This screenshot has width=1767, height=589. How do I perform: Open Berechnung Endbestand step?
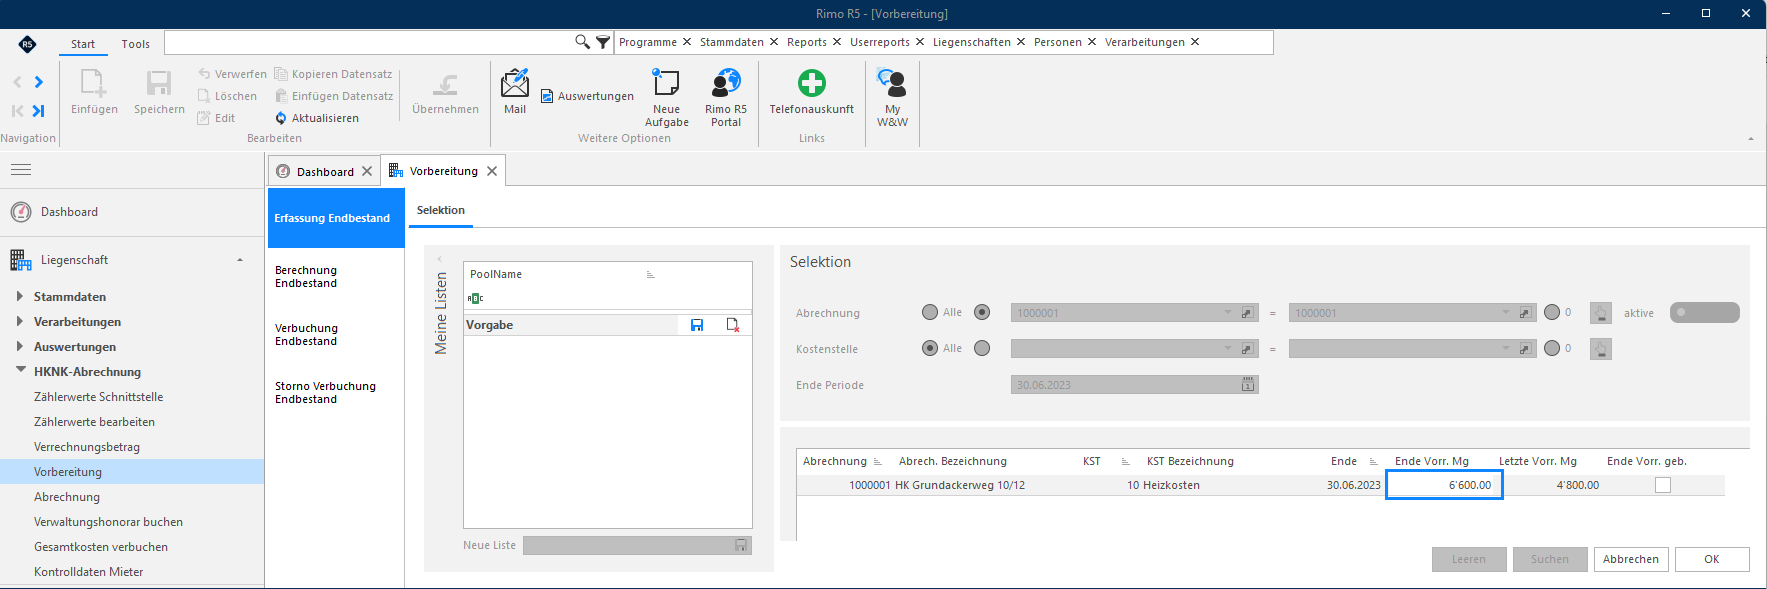(306, 277)
